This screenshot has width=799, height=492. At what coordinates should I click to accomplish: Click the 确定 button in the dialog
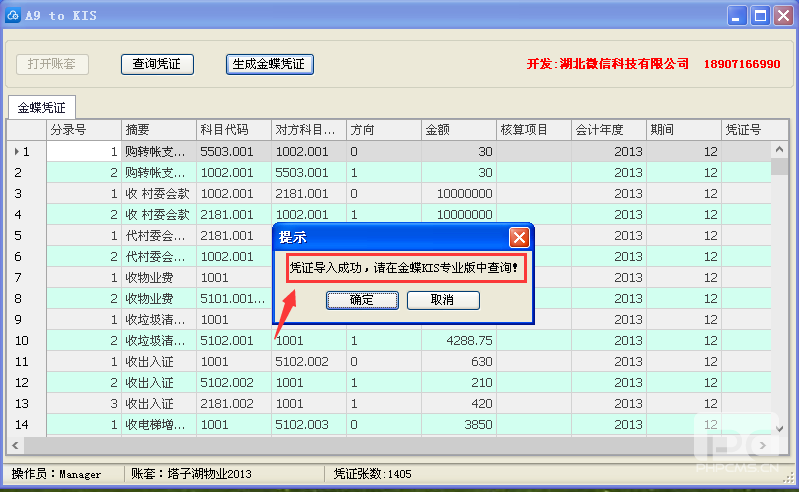pyautogui.click(x=362, y=300)
